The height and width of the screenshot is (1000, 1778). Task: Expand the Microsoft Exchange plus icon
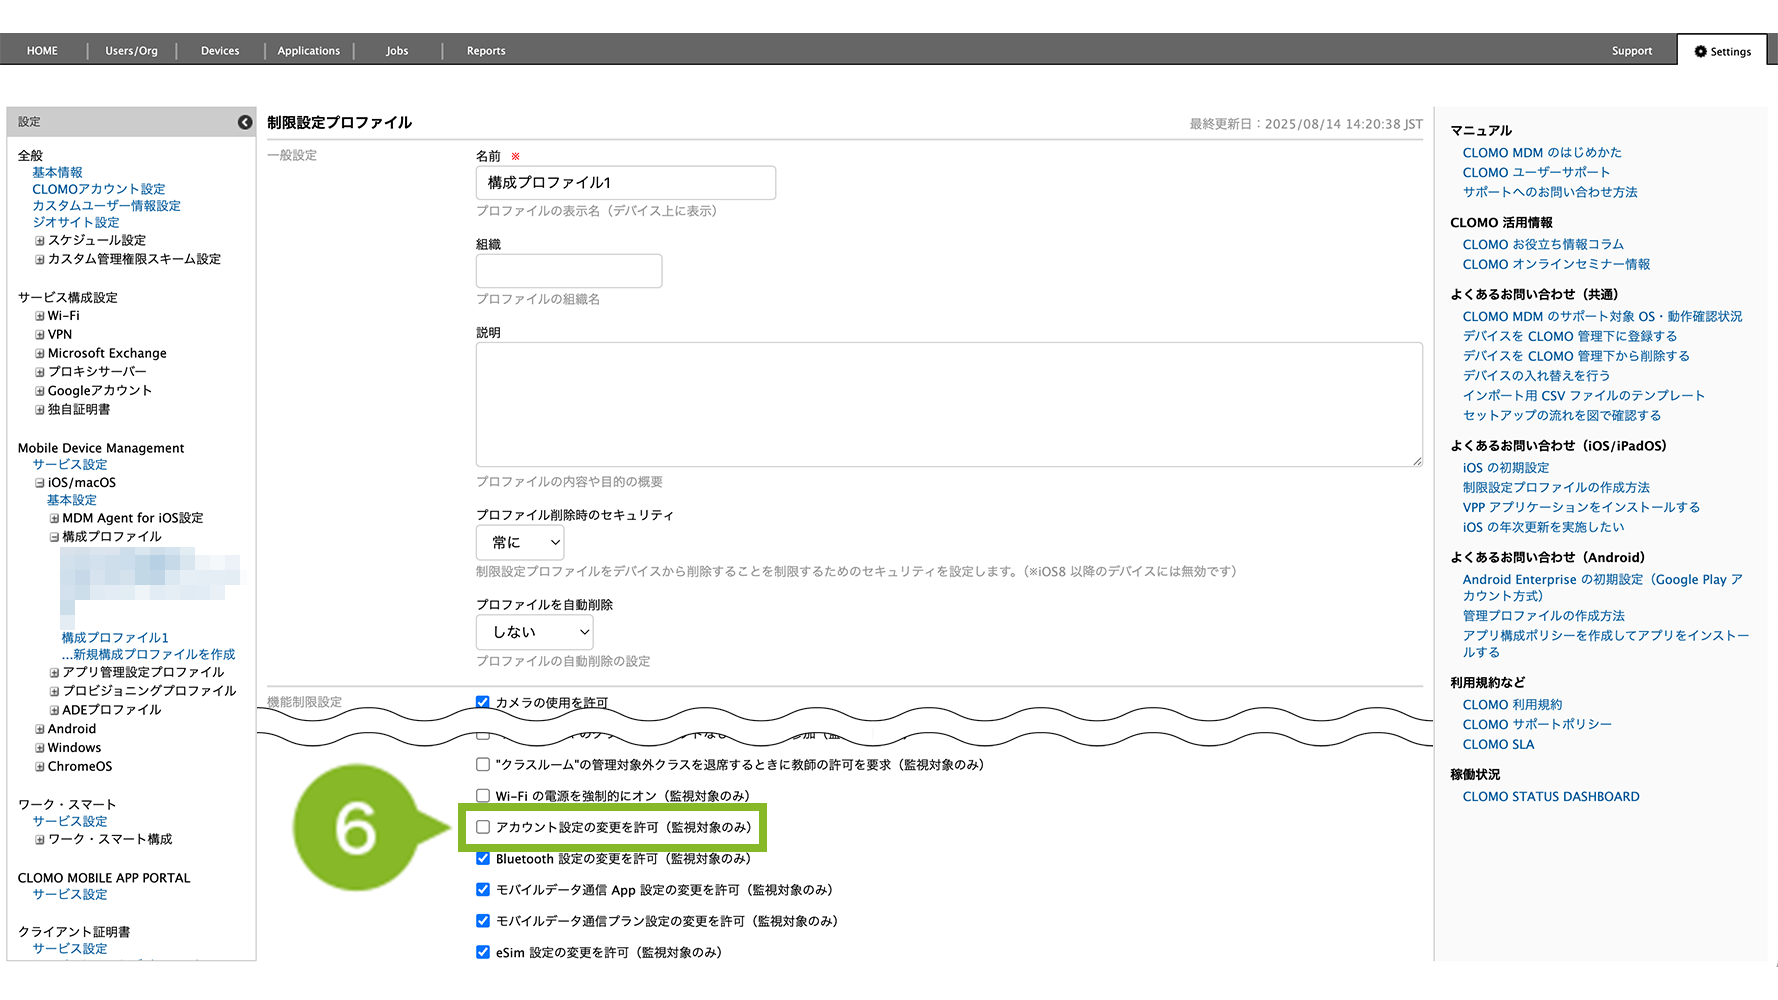click(x=40, y=354)
